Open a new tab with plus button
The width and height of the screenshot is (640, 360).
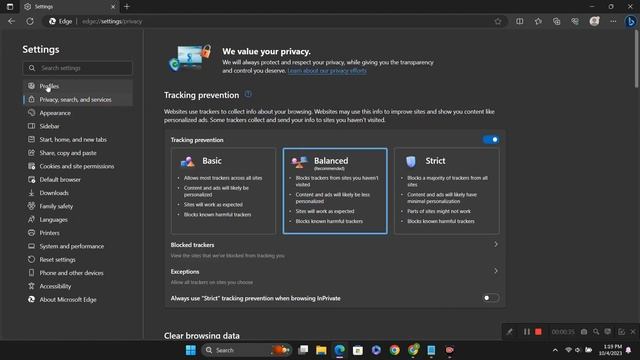(127, 7)
